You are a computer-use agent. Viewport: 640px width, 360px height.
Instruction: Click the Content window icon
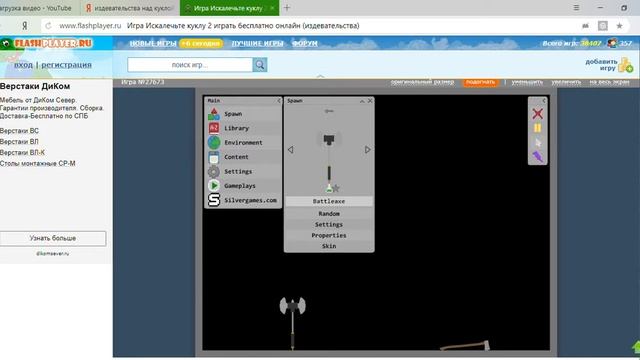213,157
